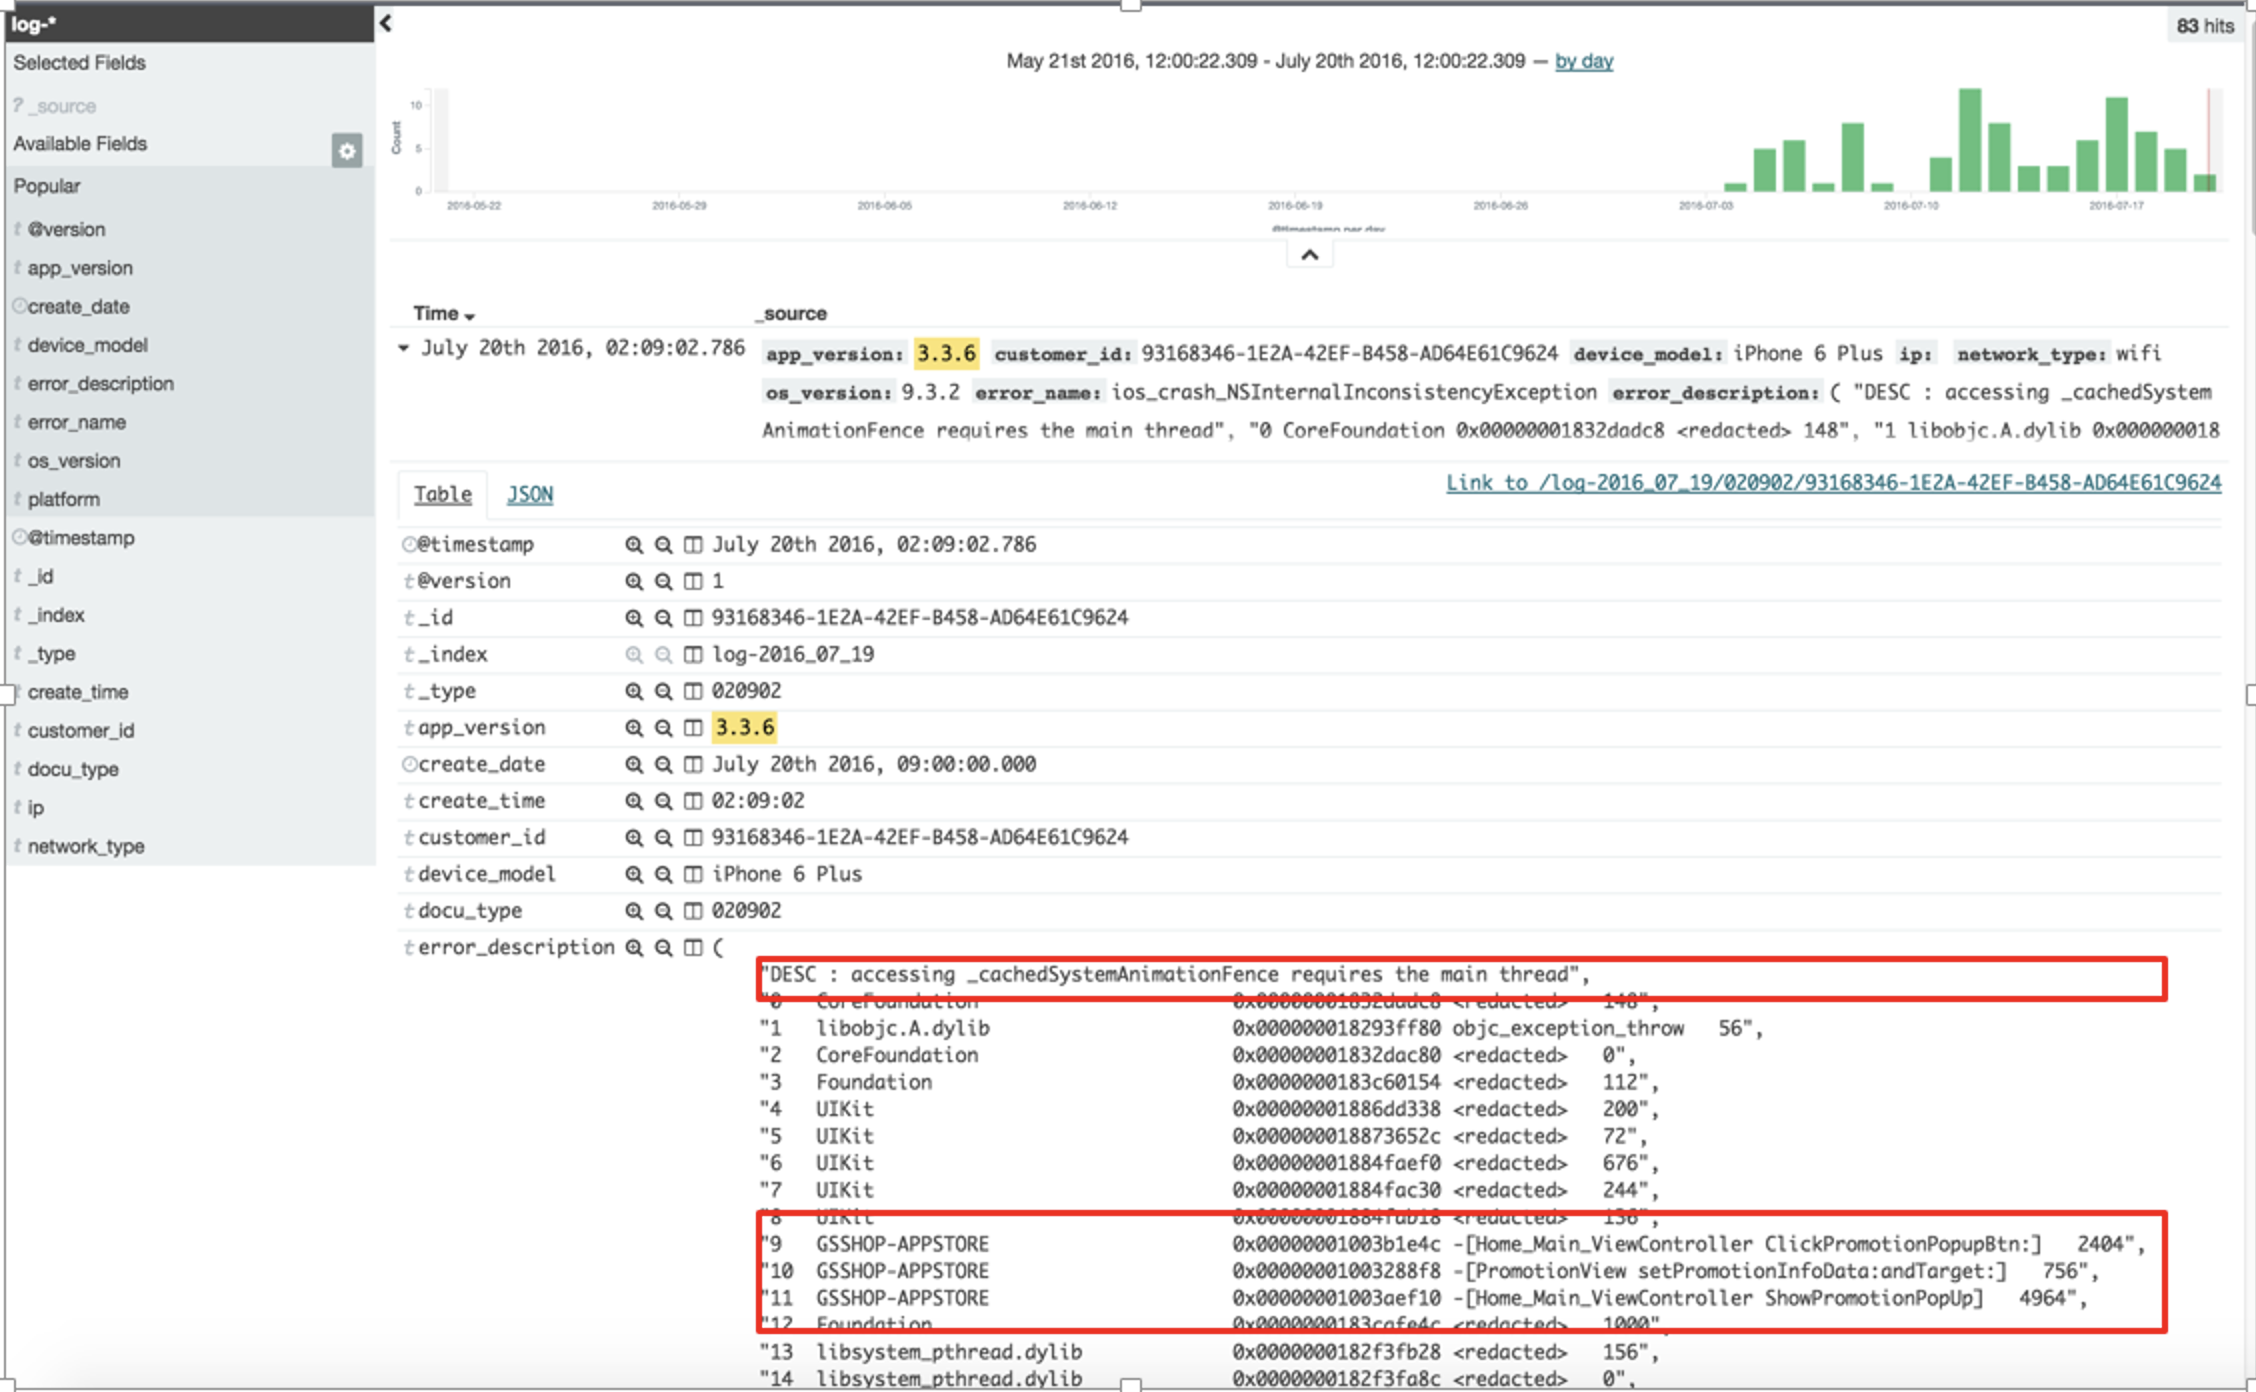This screenshot has width=2256, height=1392.
Task: Click filter-out-value magnifier on _type row
Action: pyautogui.click(x=663, y=691)
